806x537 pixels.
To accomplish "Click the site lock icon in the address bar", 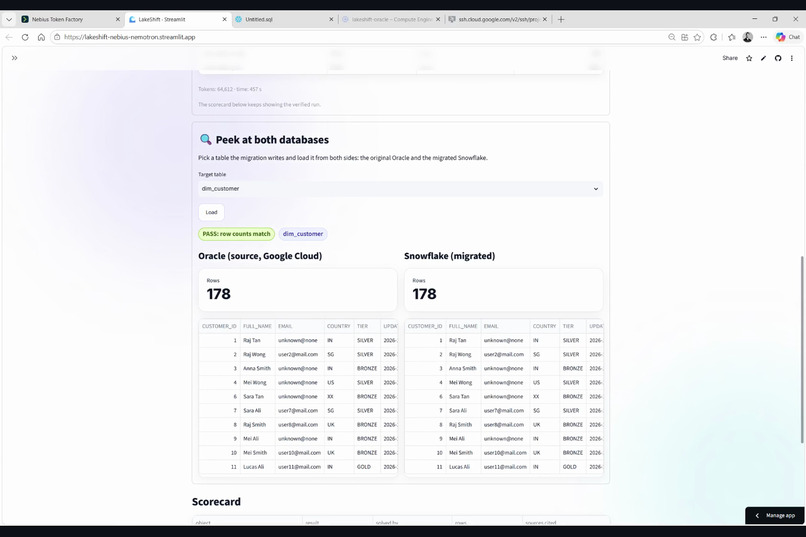I will 58,37.
